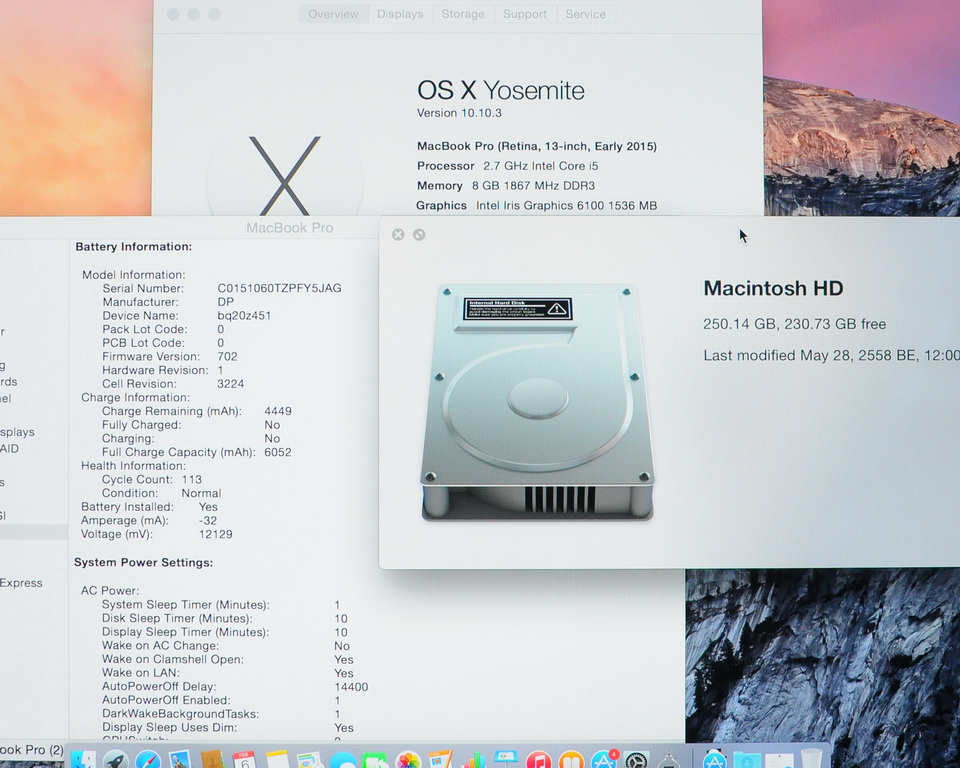Open Trash at dock's end
Viewport: 960px width, 768px height.
[x=811, y=758]
